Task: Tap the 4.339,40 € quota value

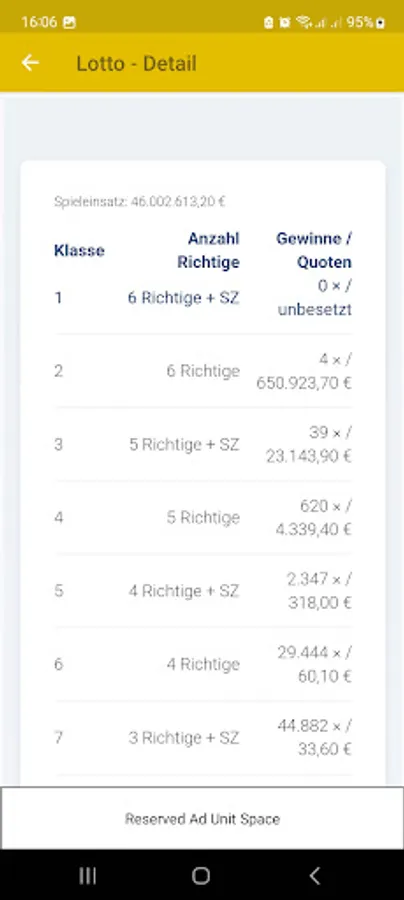Action: coord(313,529)
